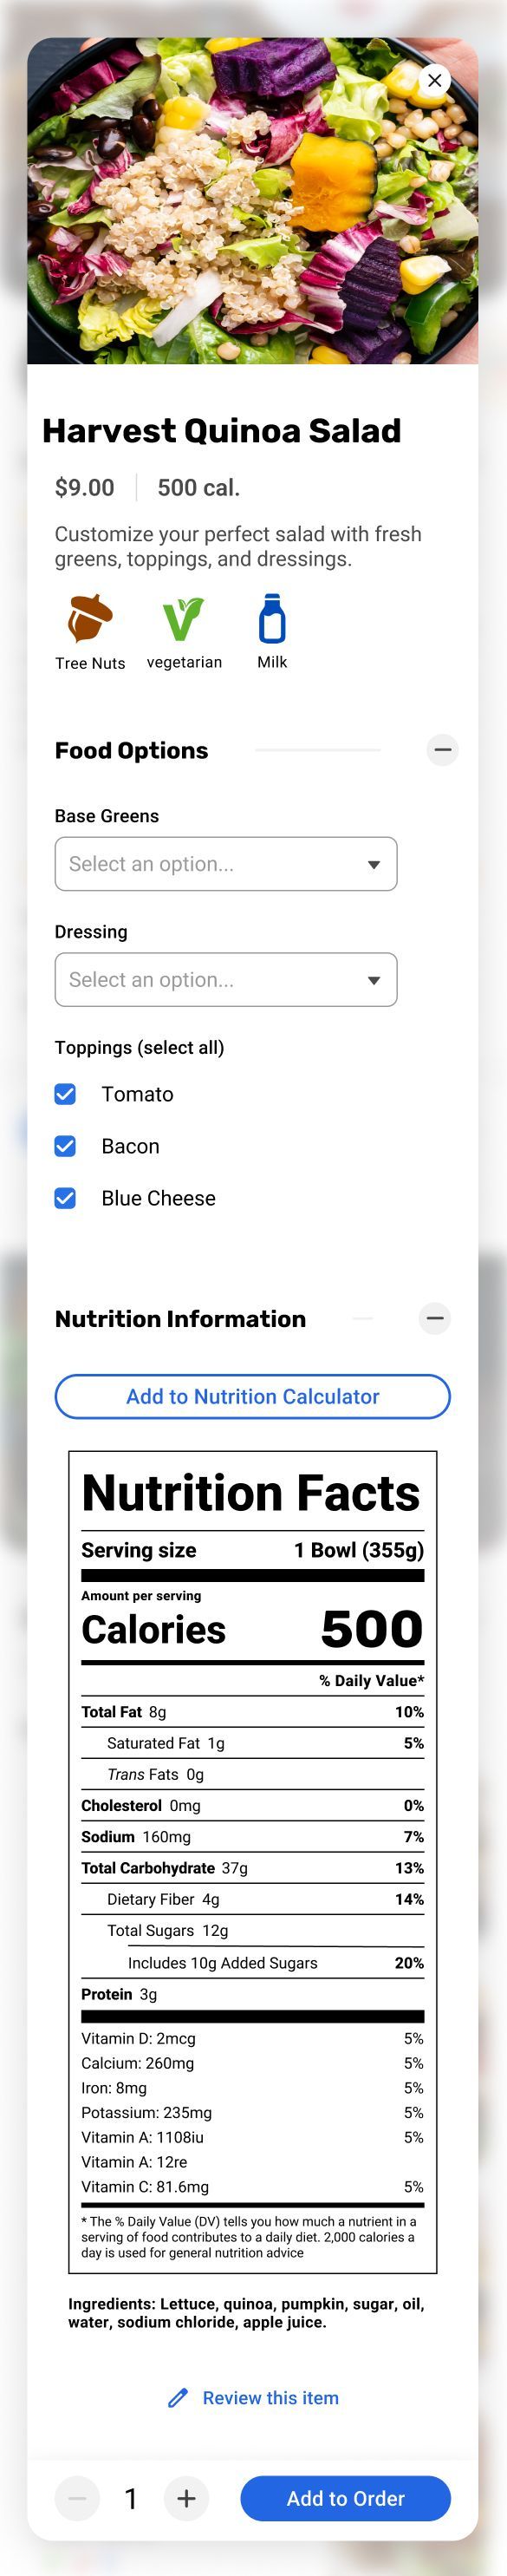The height and width of the screenshot is (2576, 507).
Task: Uncheck the Tomato topping
Action: coord(65,1094)
